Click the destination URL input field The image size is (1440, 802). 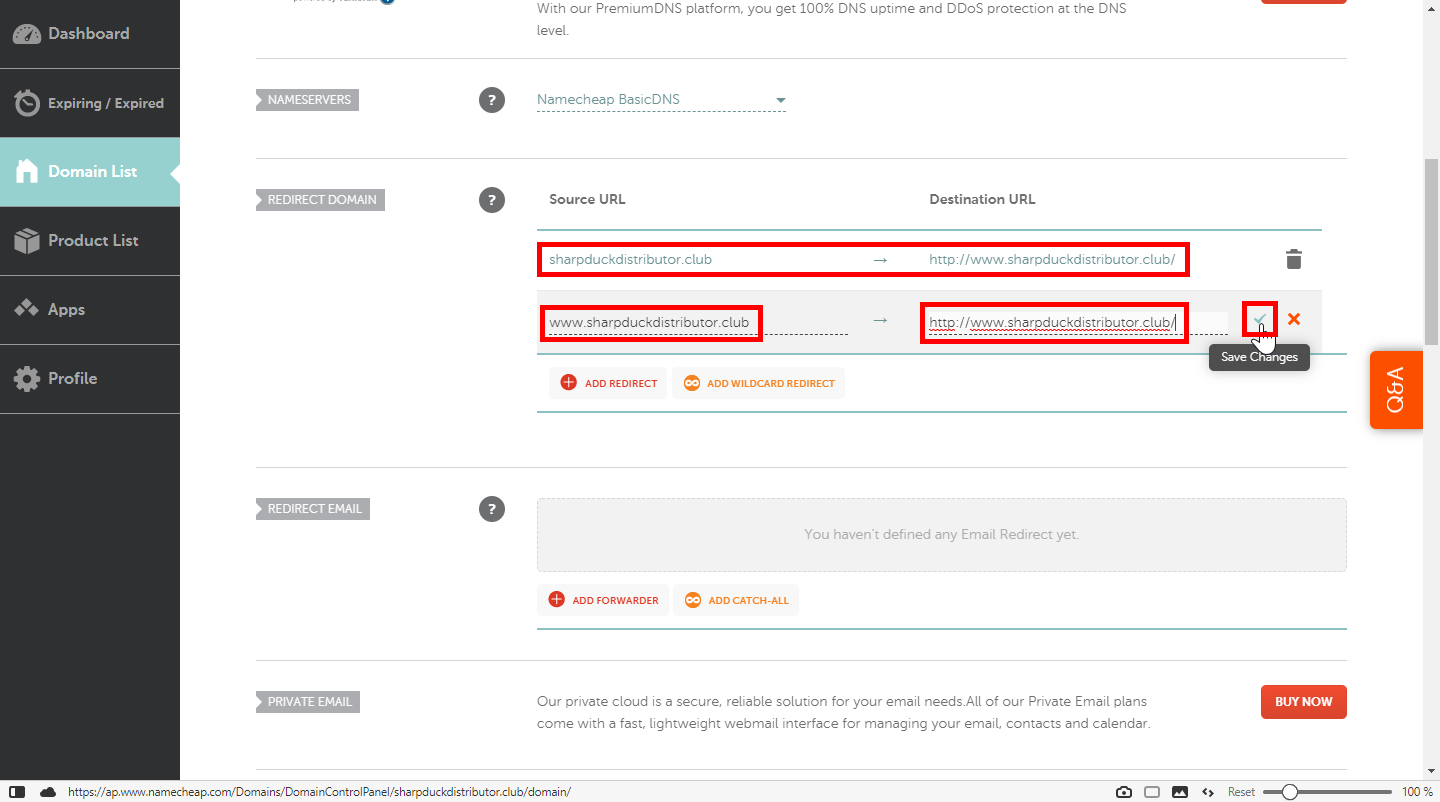coord(1078,322)
